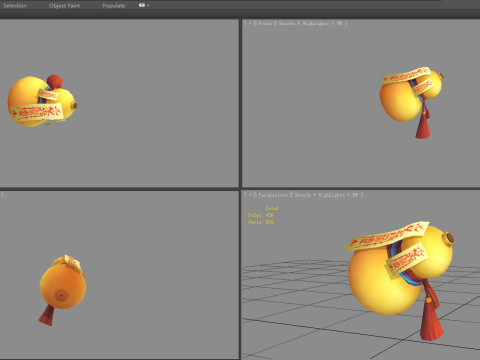Click the yellow 'Polys' statistic text
Image resolution: width=480 pixels, height=360 pixels.
click(x=261, y=215)
